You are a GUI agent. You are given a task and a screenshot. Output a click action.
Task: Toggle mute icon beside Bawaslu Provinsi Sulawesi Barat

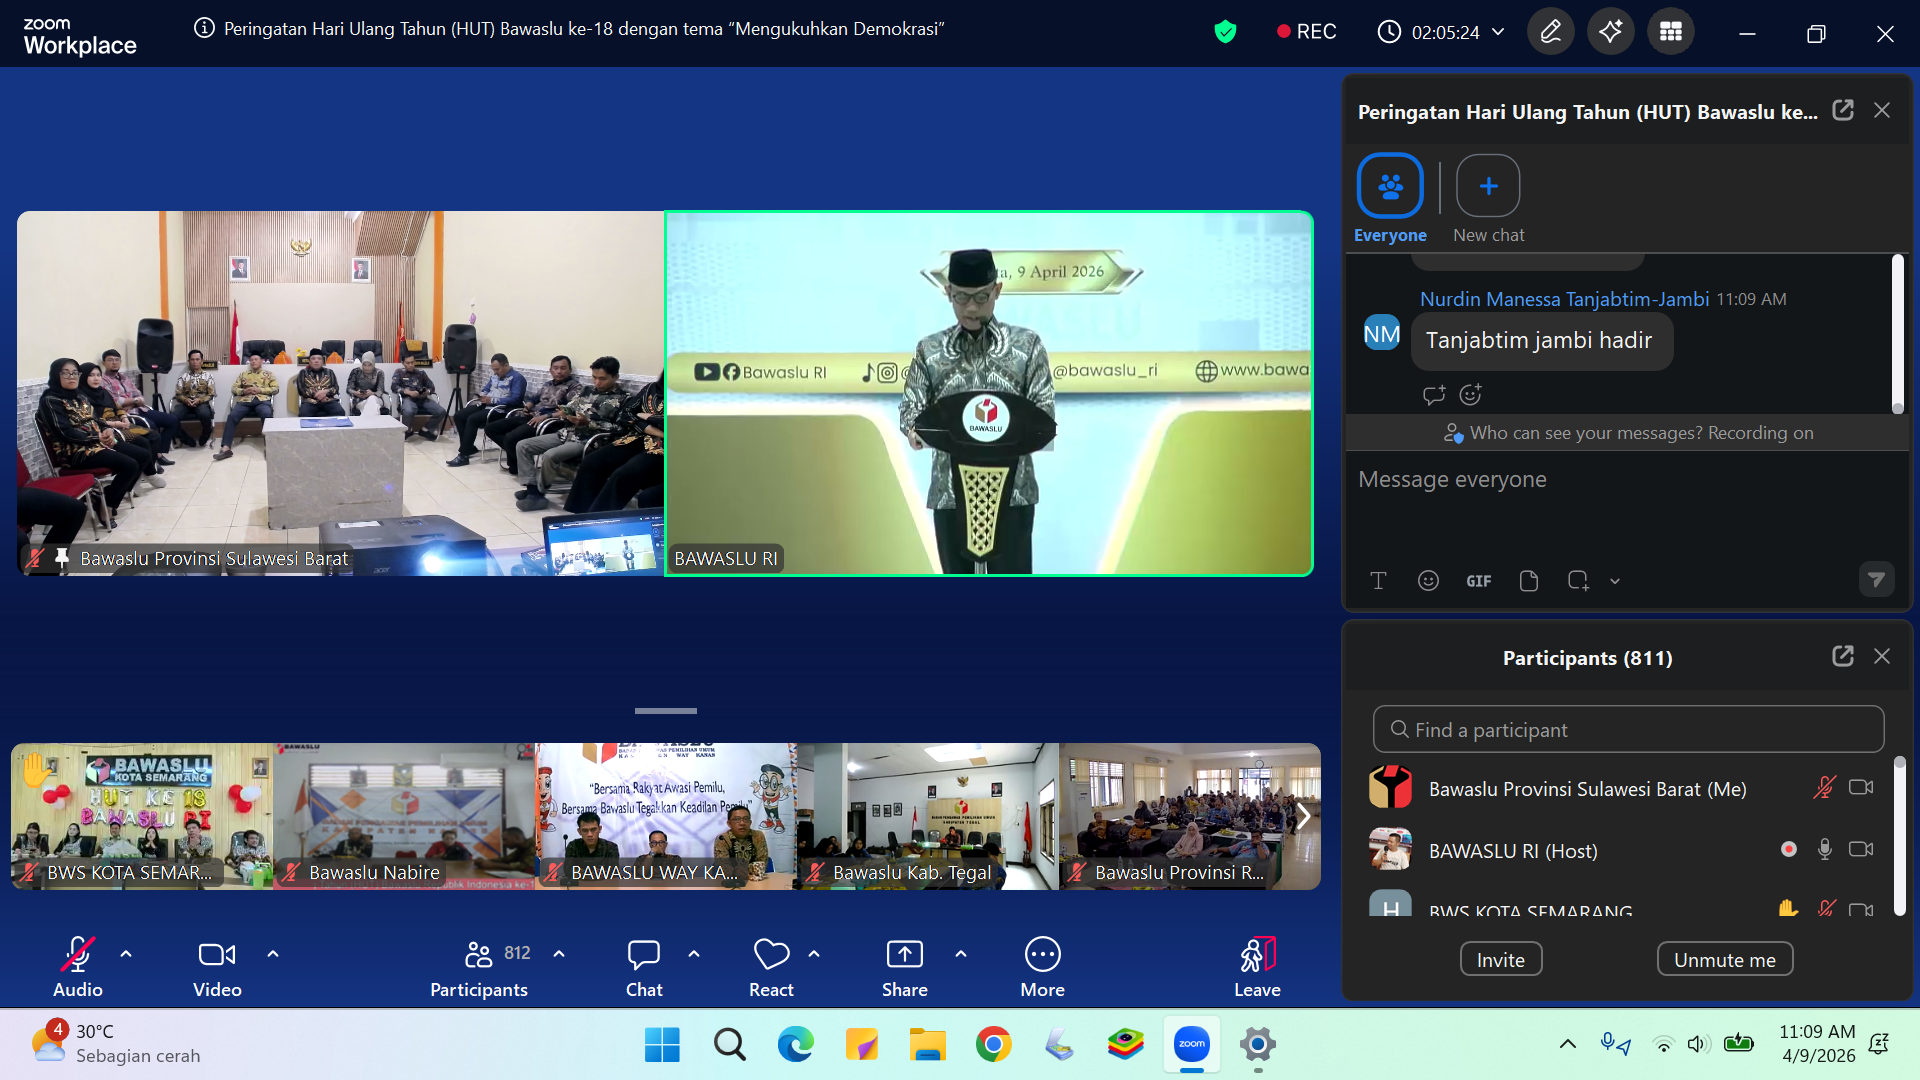pyautogui.click(x=1824, y=788)
